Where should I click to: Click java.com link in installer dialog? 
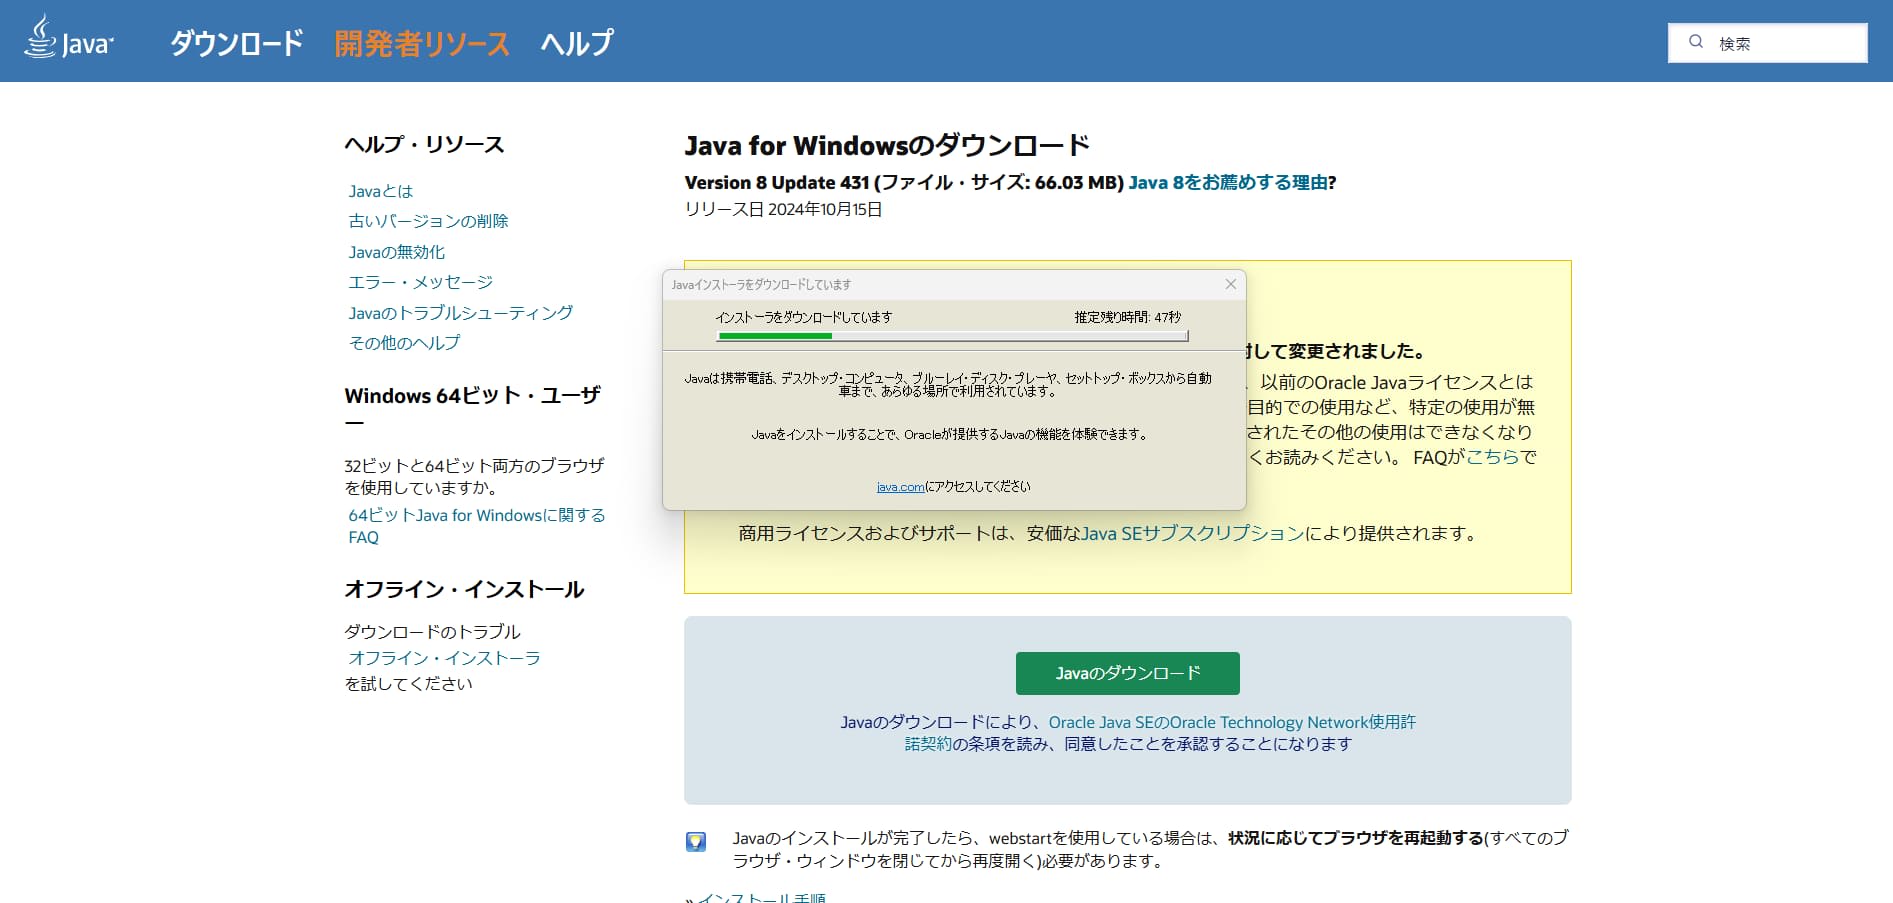(x=900, y=487)
